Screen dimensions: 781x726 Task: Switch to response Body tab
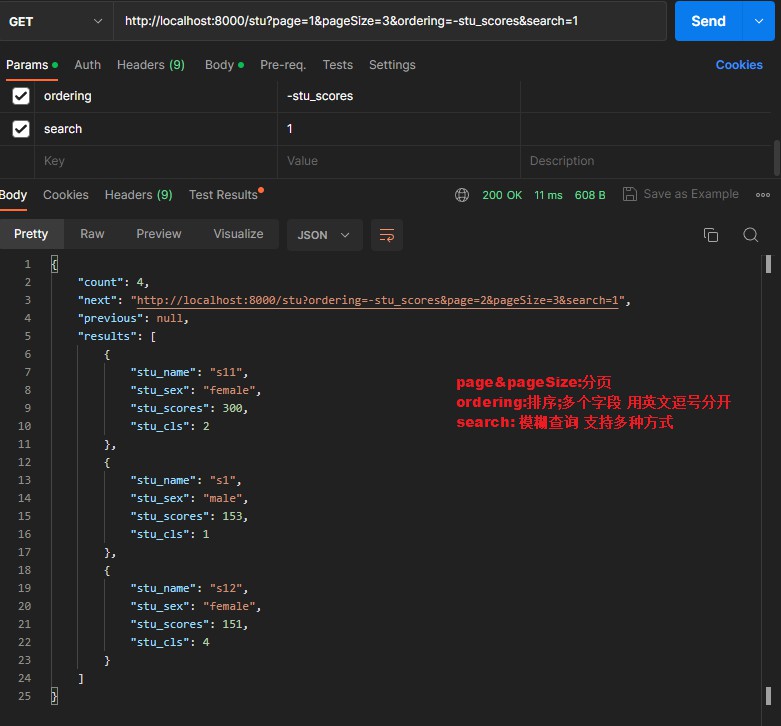13,195
